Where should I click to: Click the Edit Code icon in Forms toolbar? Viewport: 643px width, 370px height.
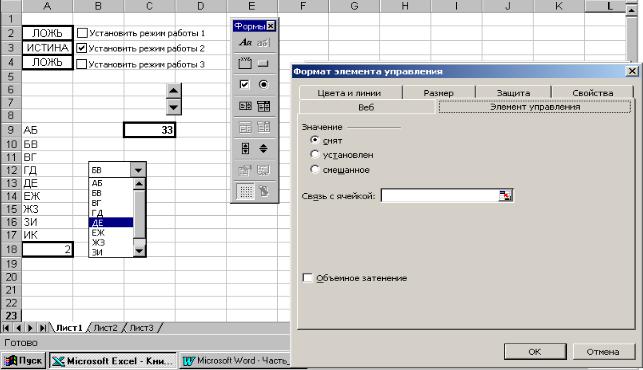point(264,169)
